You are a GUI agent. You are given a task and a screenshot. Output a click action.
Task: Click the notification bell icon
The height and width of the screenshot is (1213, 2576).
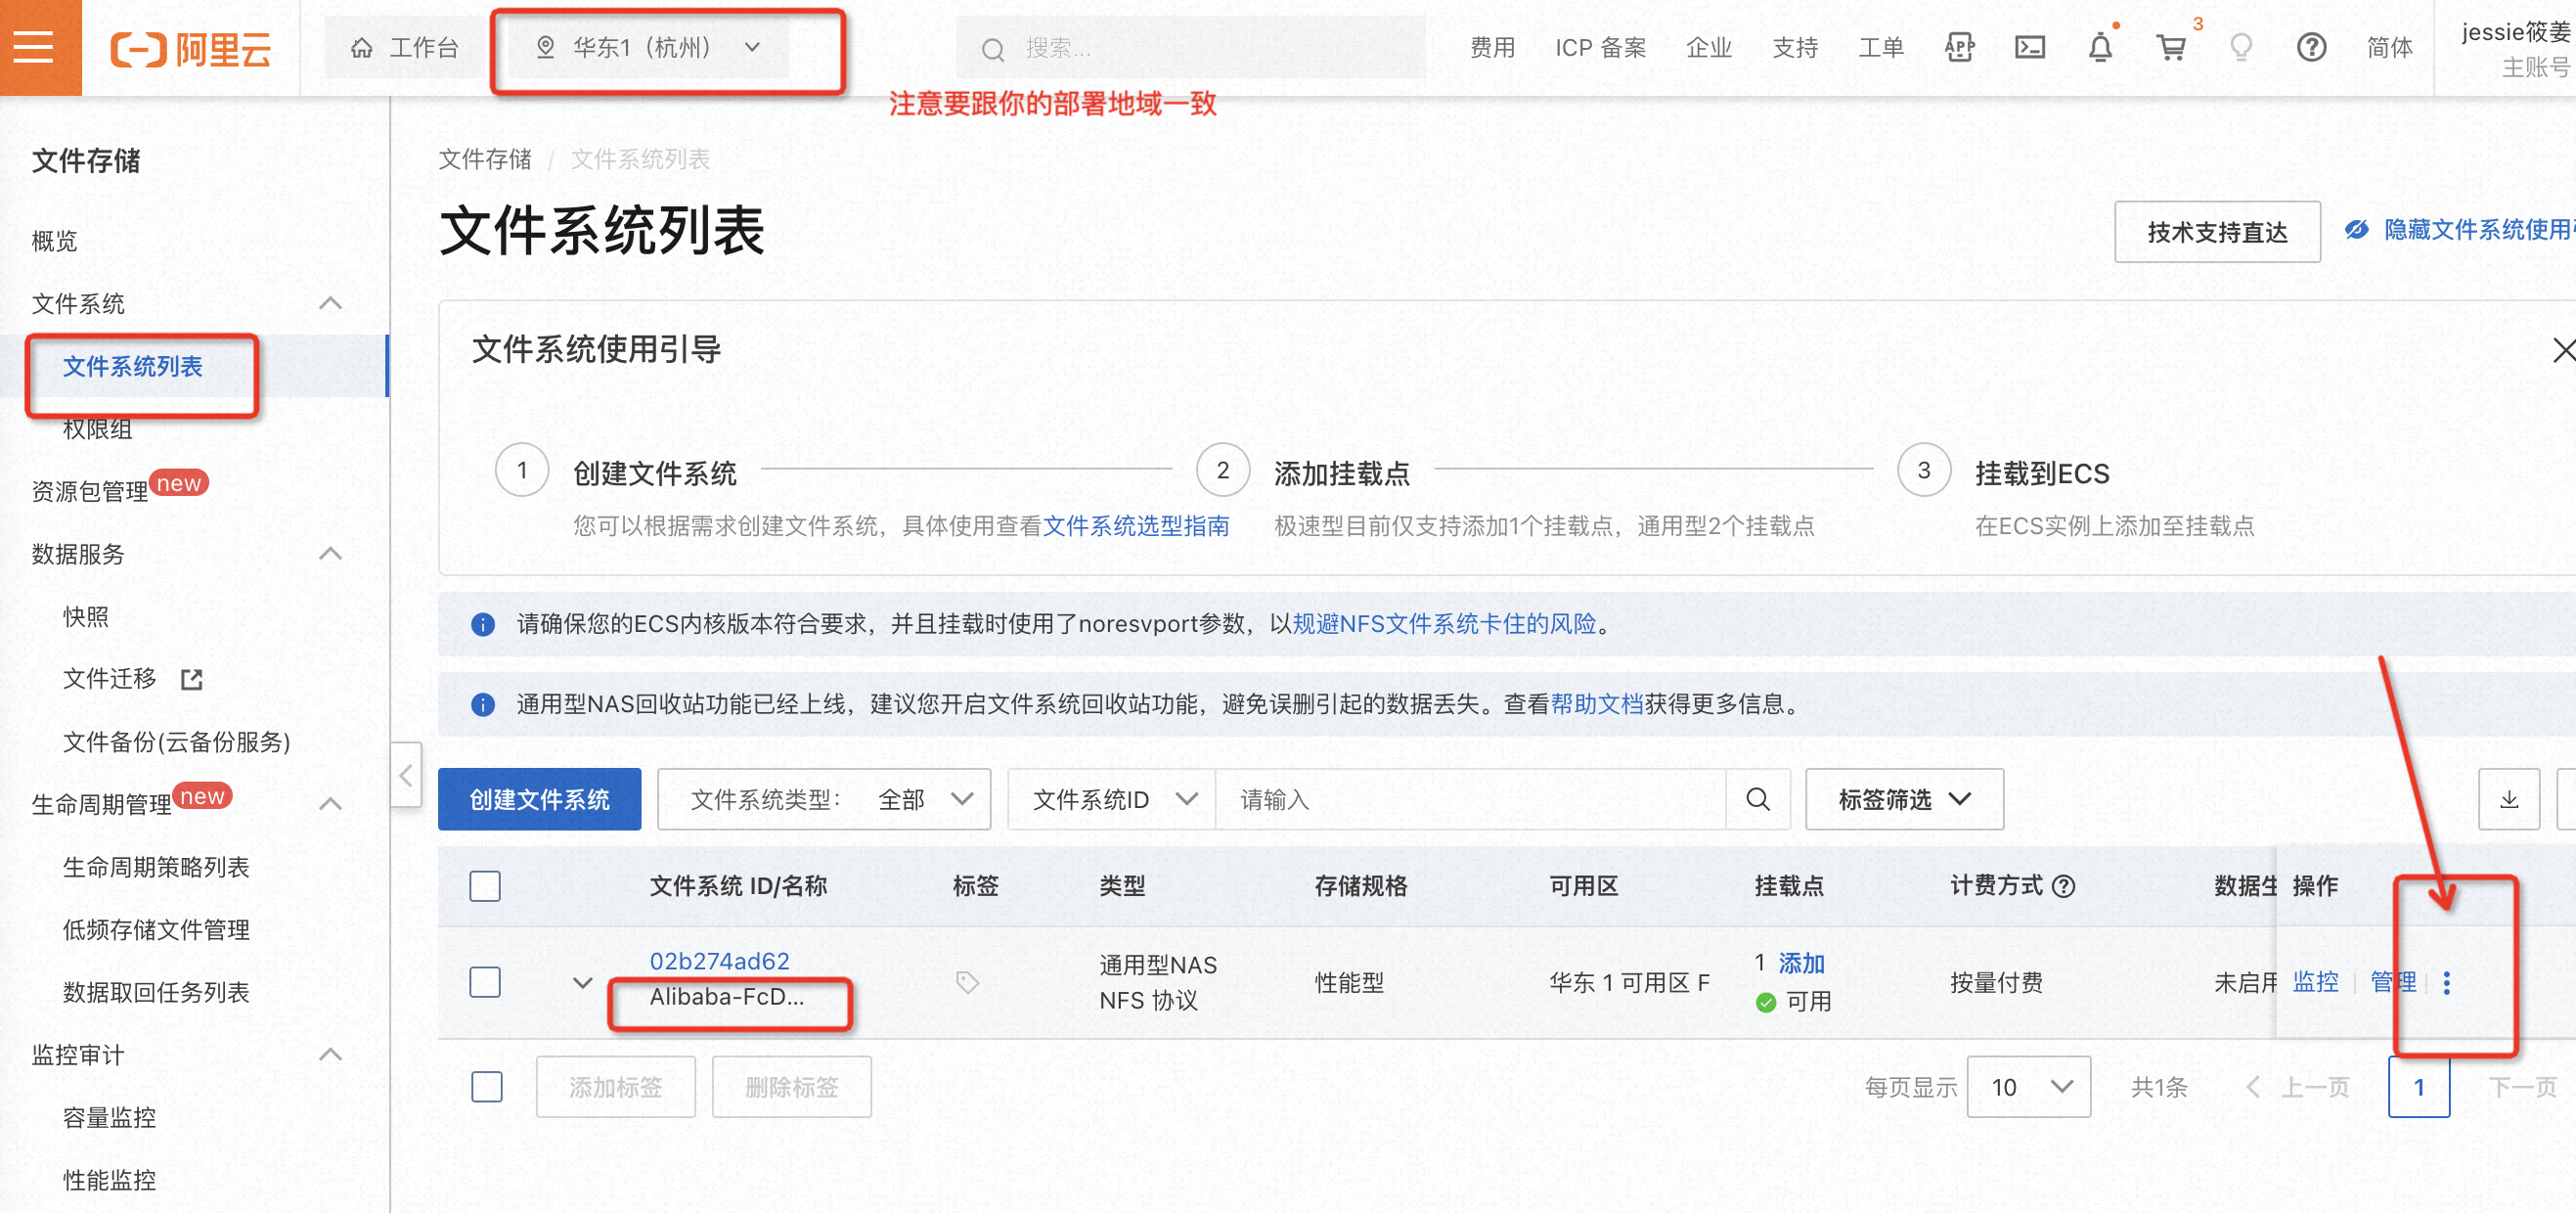click(2100, 47)
